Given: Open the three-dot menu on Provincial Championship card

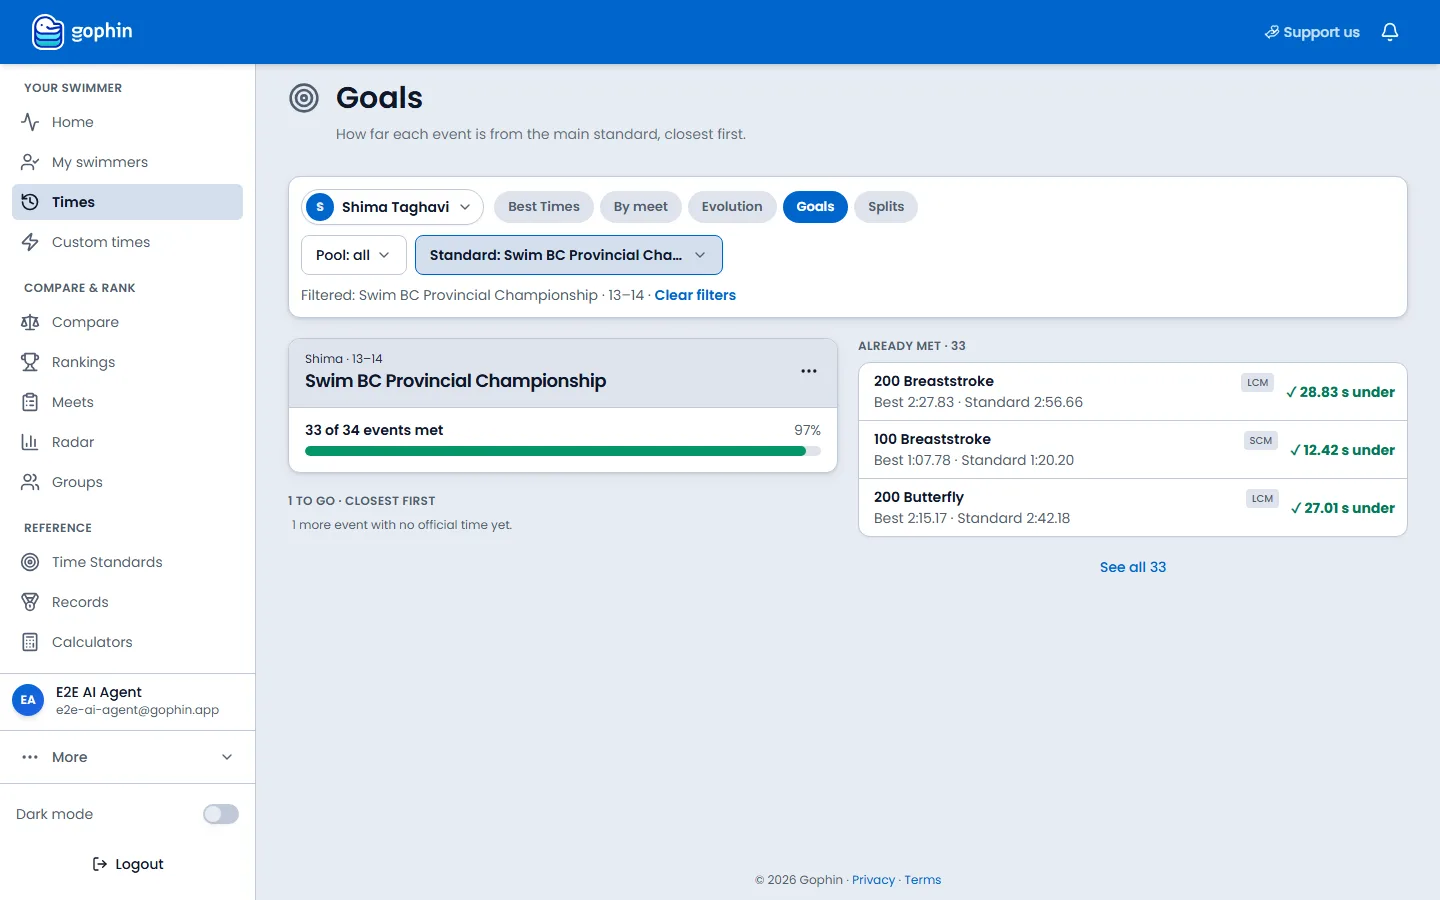Looking at the screenshot, I should [809, 371].
